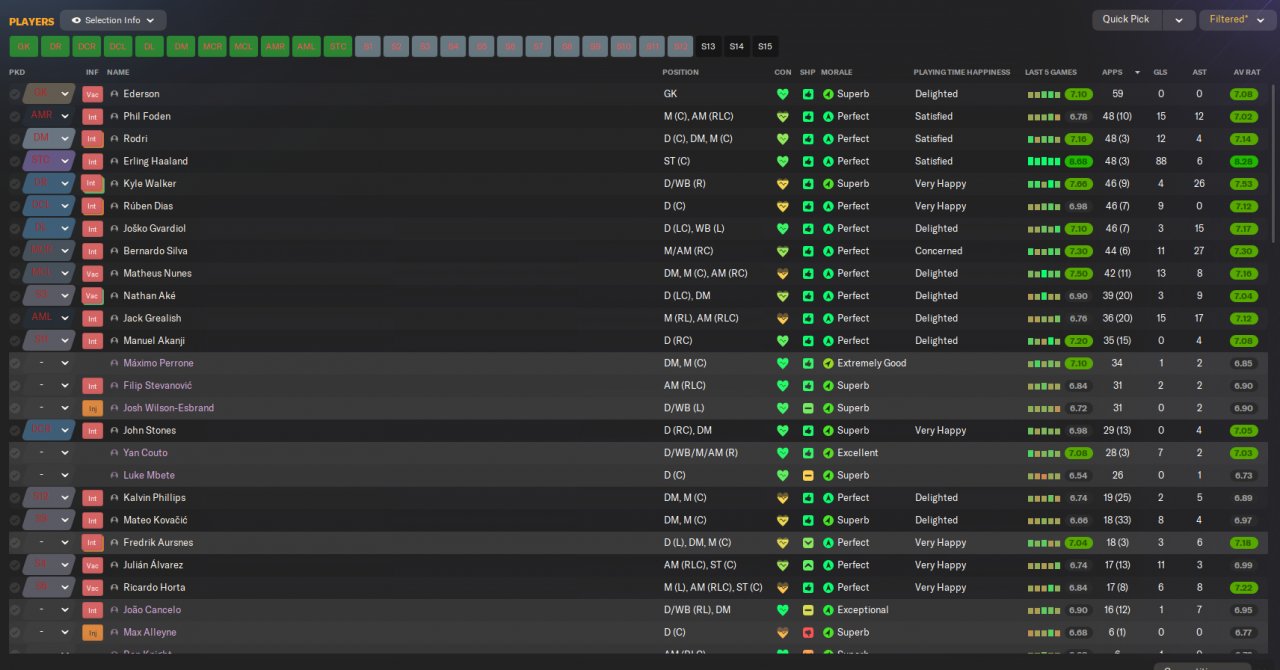Select the GK position slot tab
The height and width of the screenshot is (670, 1280).
pos(24,46)
